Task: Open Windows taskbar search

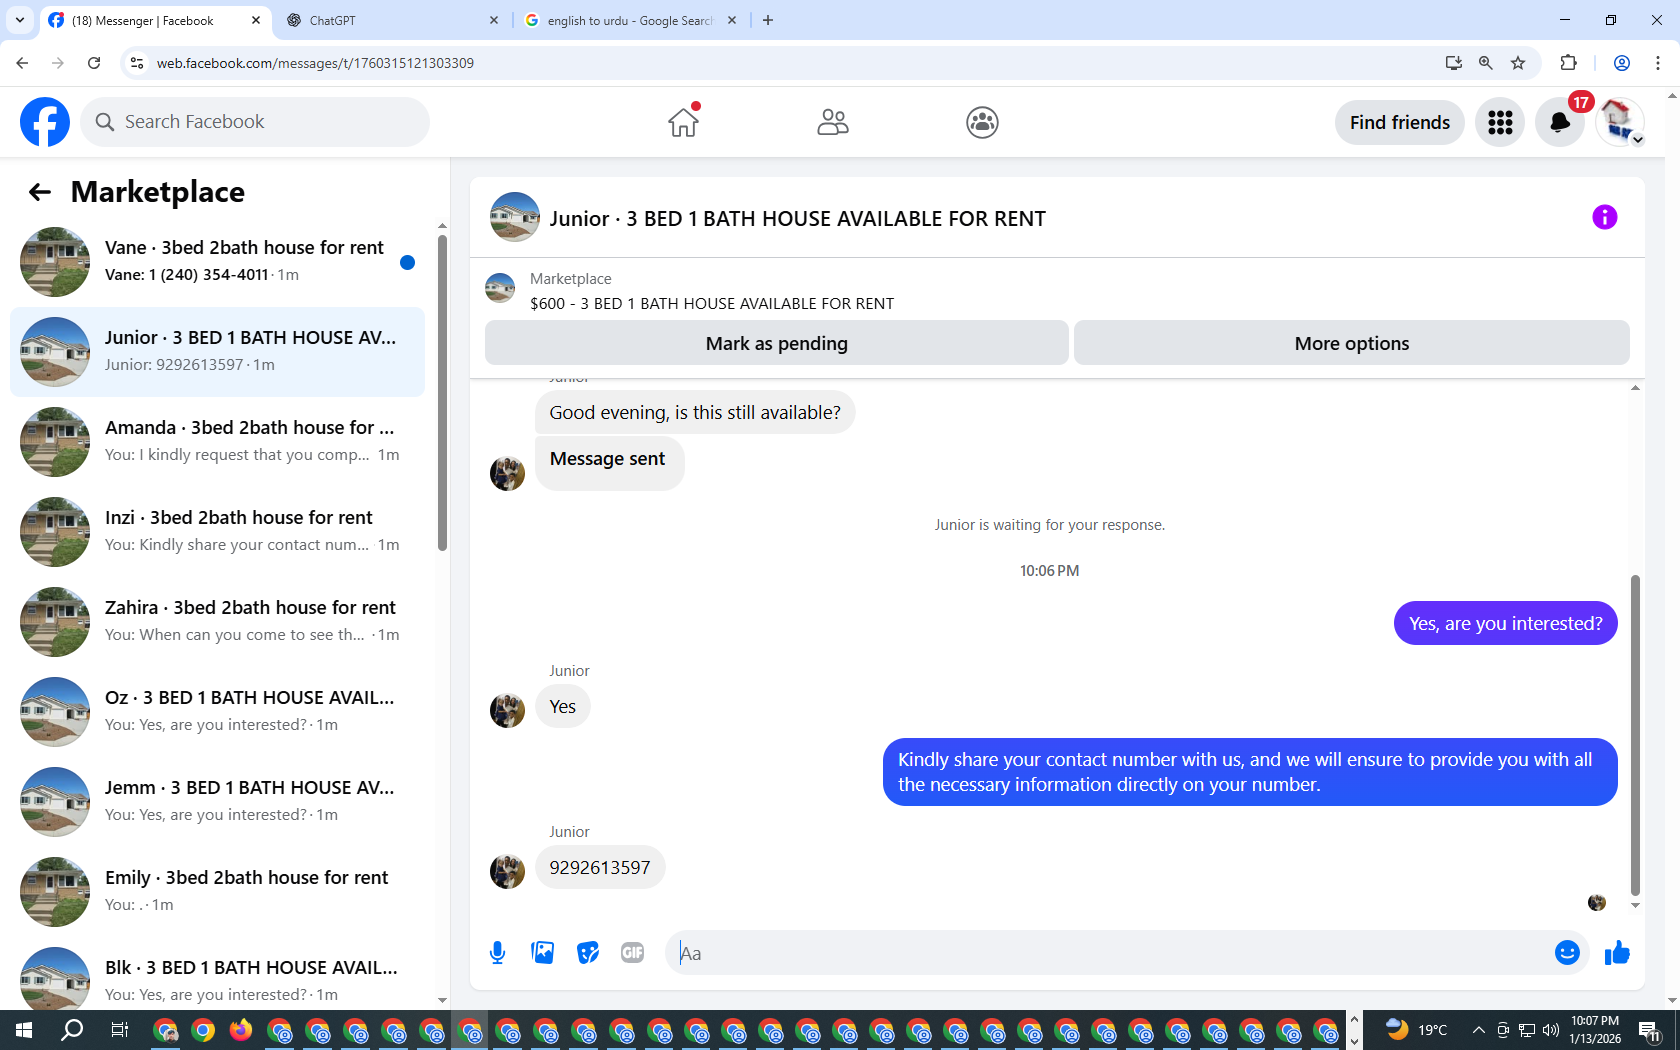Action: coord(72,1030)
